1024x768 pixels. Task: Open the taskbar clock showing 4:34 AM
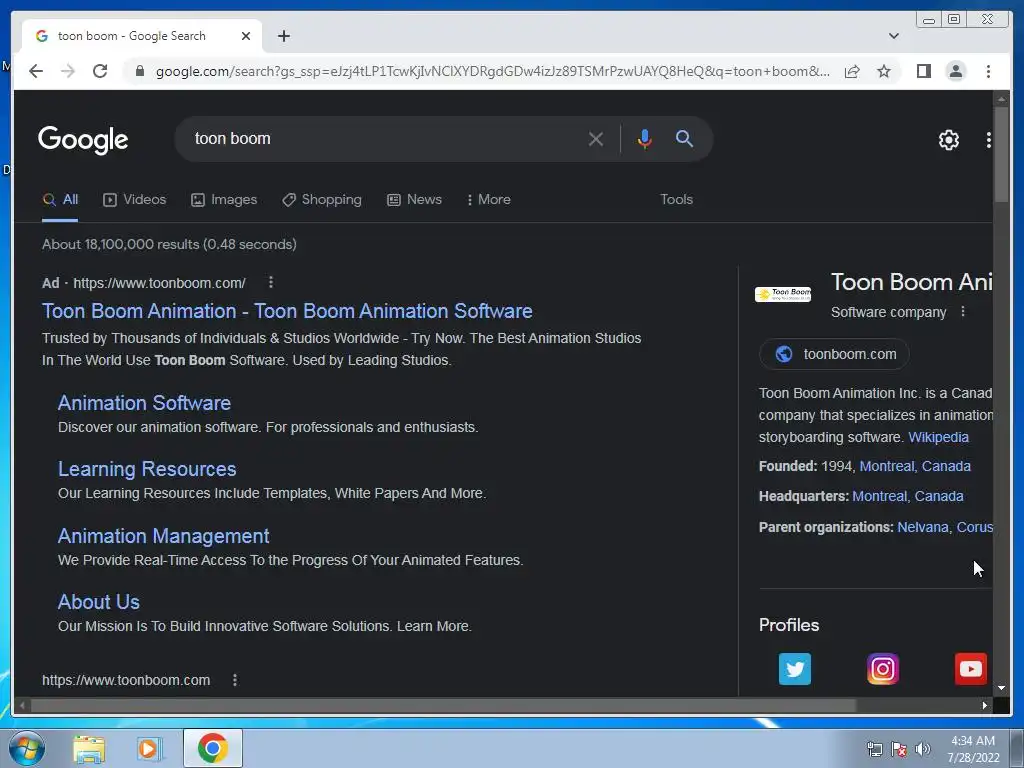tap(973, 749)
